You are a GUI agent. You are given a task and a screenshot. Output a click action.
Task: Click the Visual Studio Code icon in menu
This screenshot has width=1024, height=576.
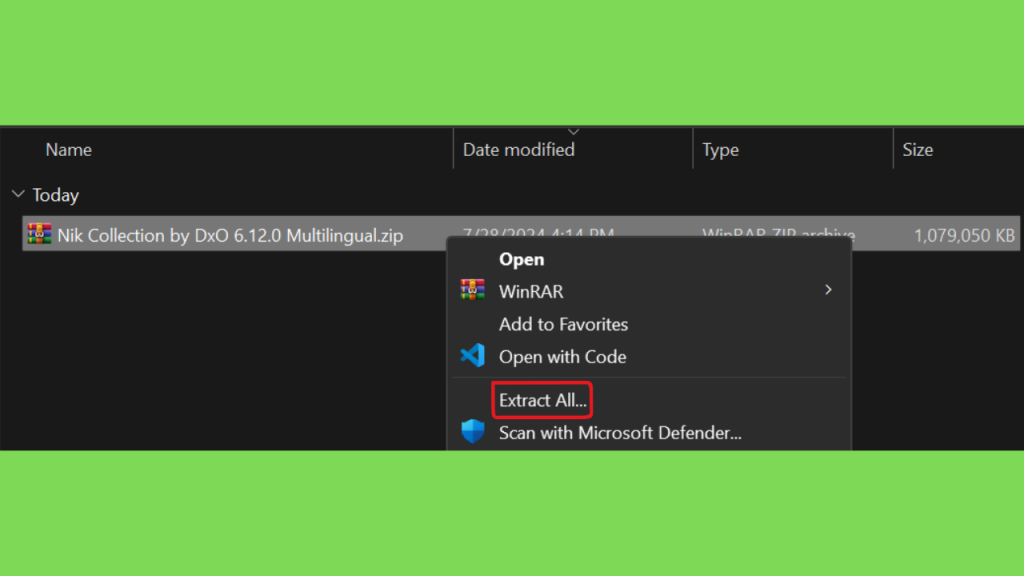pyautogui.click(x=472, y=355)
